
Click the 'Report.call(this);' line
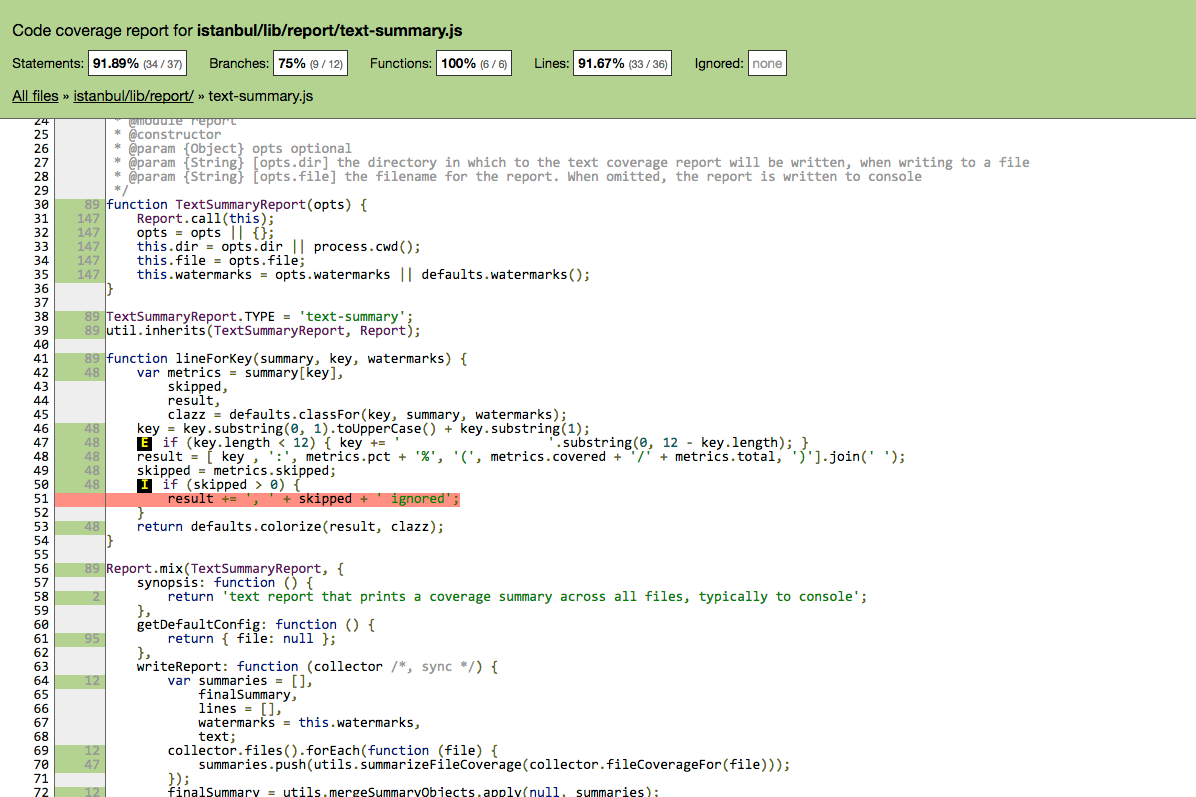pyautogui.click(x=205, y=219)
